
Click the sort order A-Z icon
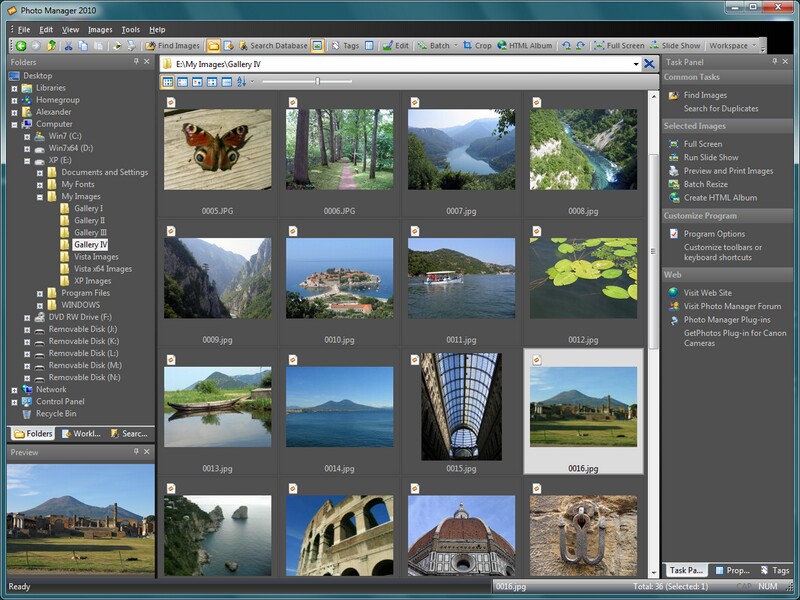coord(241,82)
